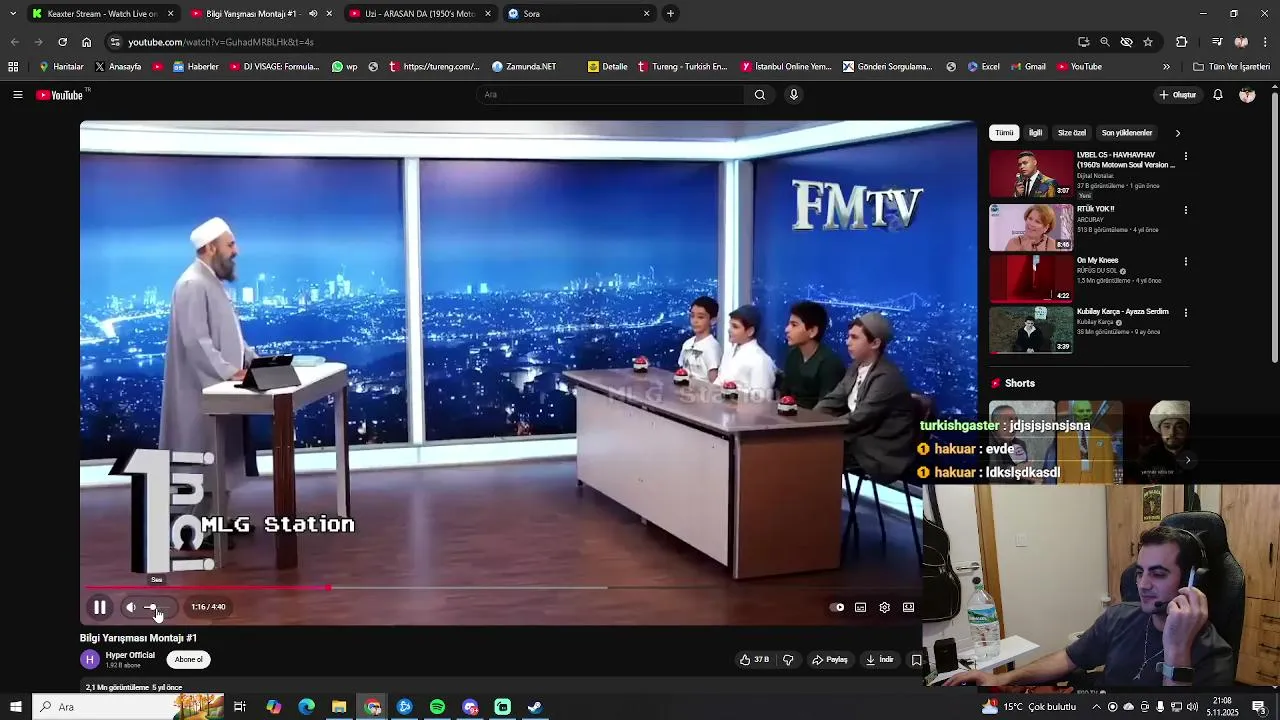Open File Explorer from the taskbar
Viewport: 1280px width, 720px height.
(x=339, y=707)
